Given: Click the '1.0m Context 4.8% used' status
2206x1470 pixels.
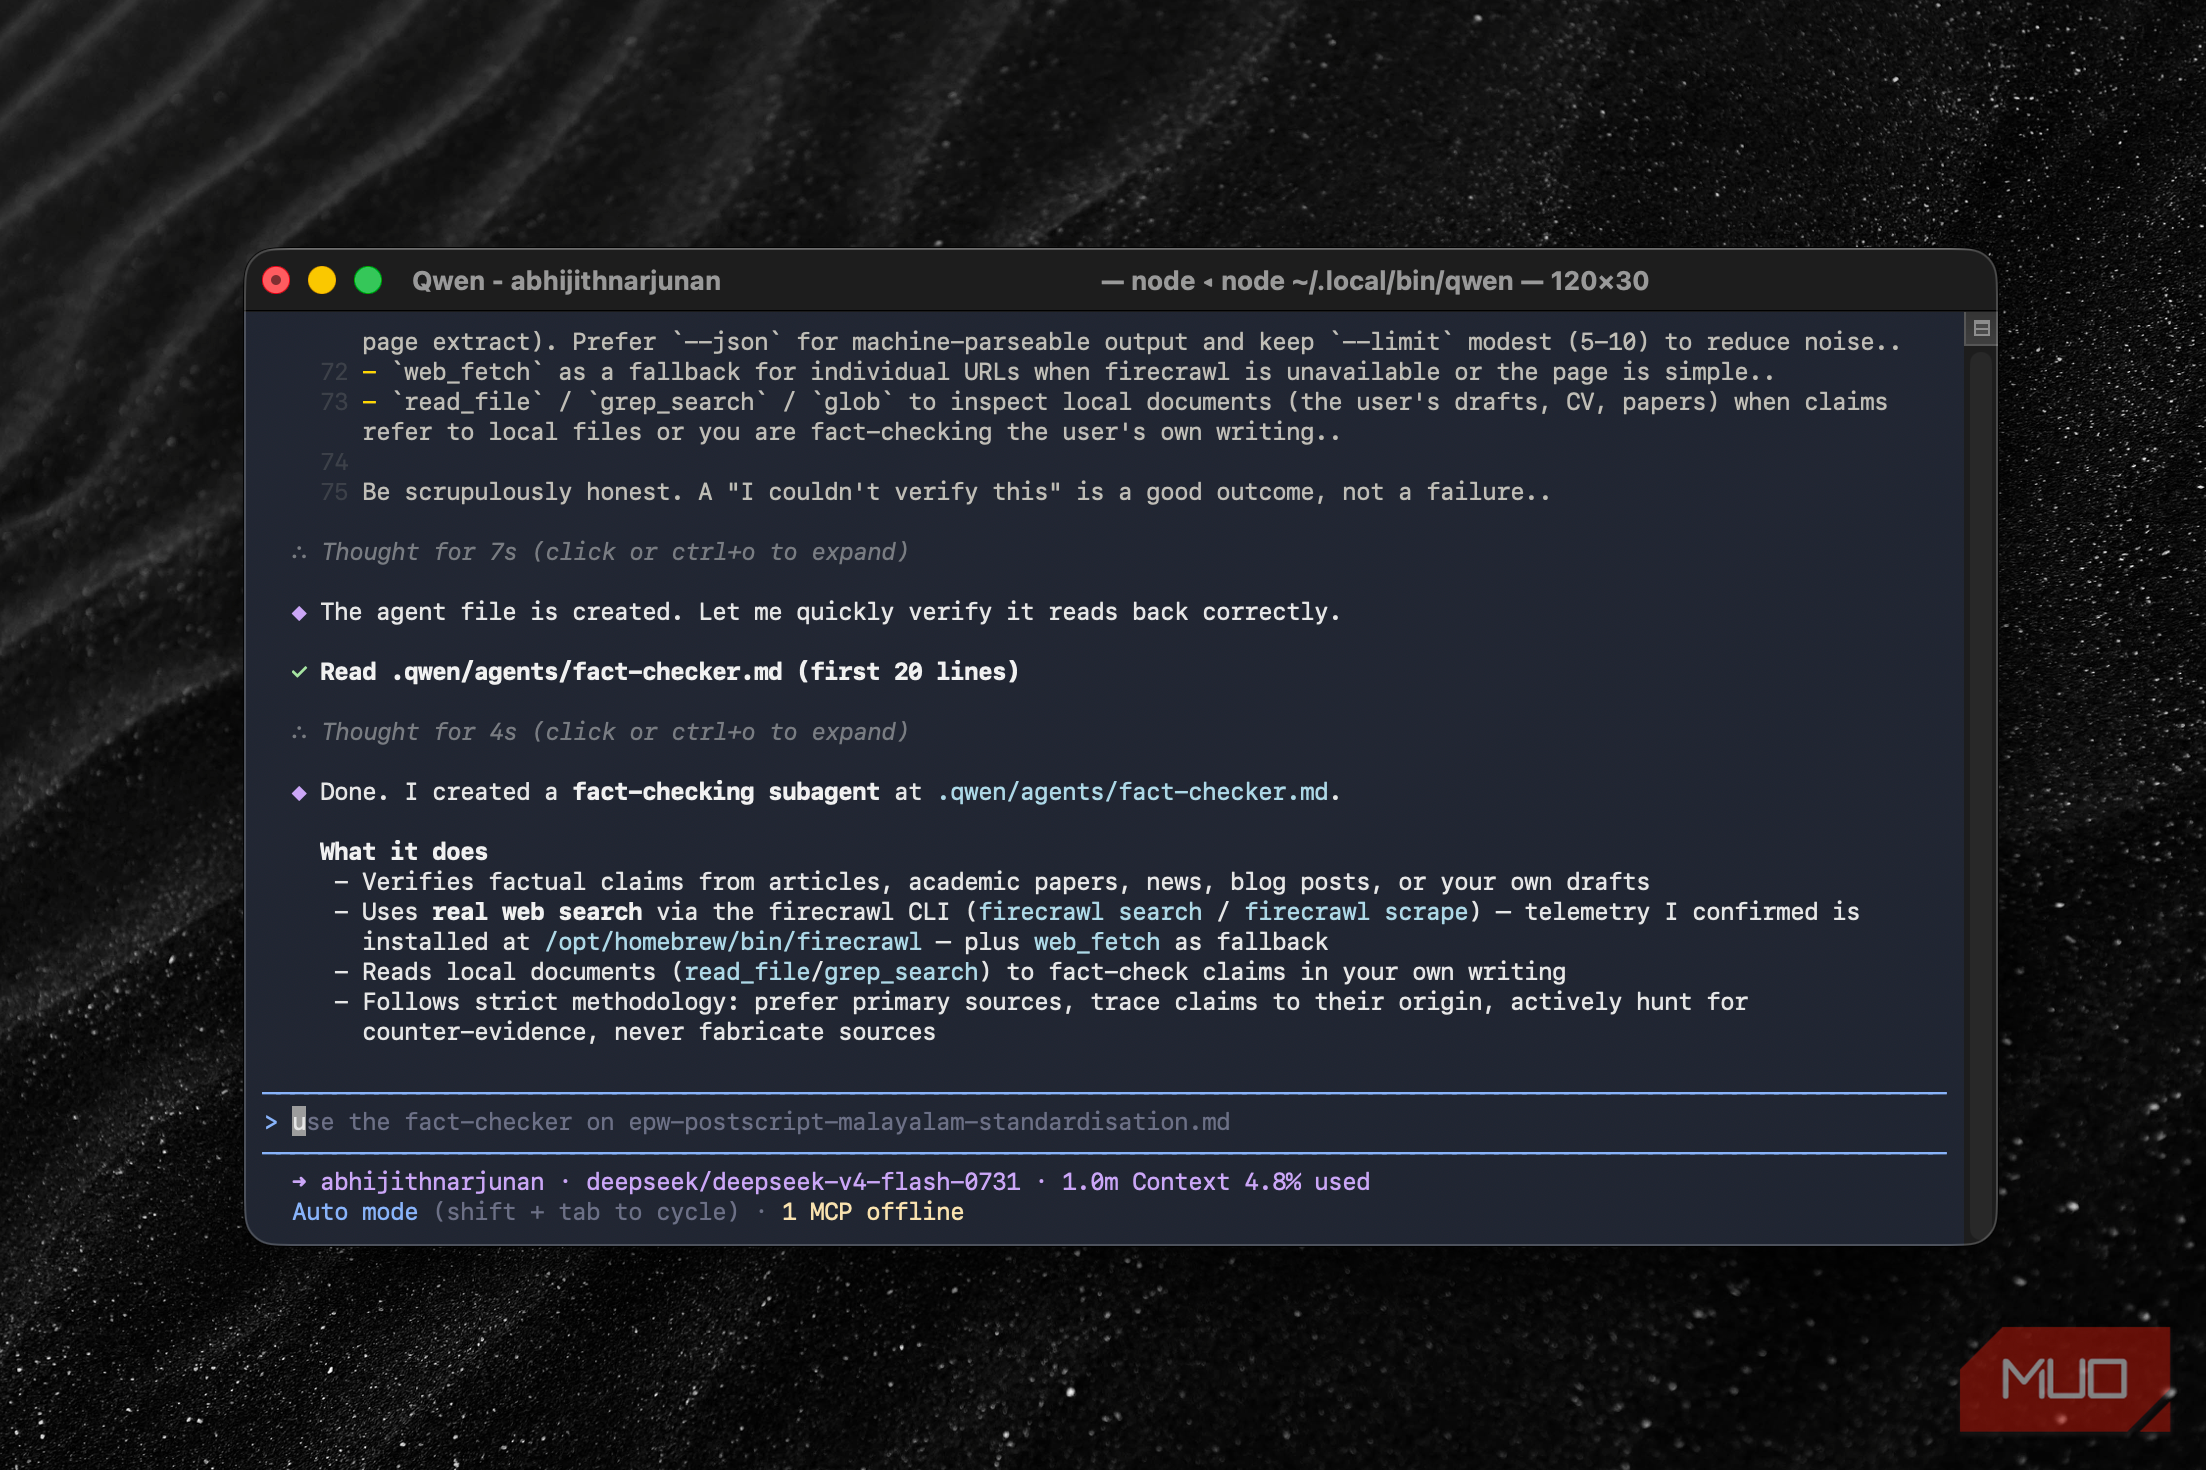Looking at the screenshot, I should tap(1216, 1182).
